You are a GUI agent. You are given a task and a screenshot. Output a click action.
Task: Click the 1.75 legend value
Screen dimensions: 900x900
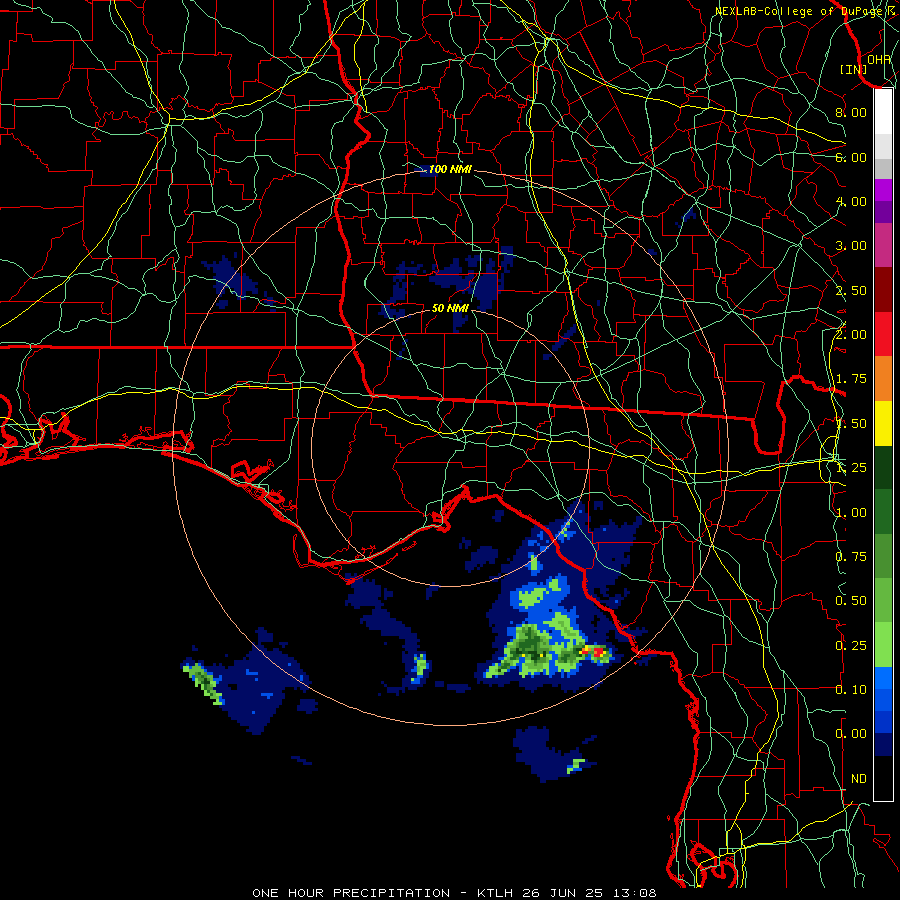pyautogui.click(x=851, y=379)
